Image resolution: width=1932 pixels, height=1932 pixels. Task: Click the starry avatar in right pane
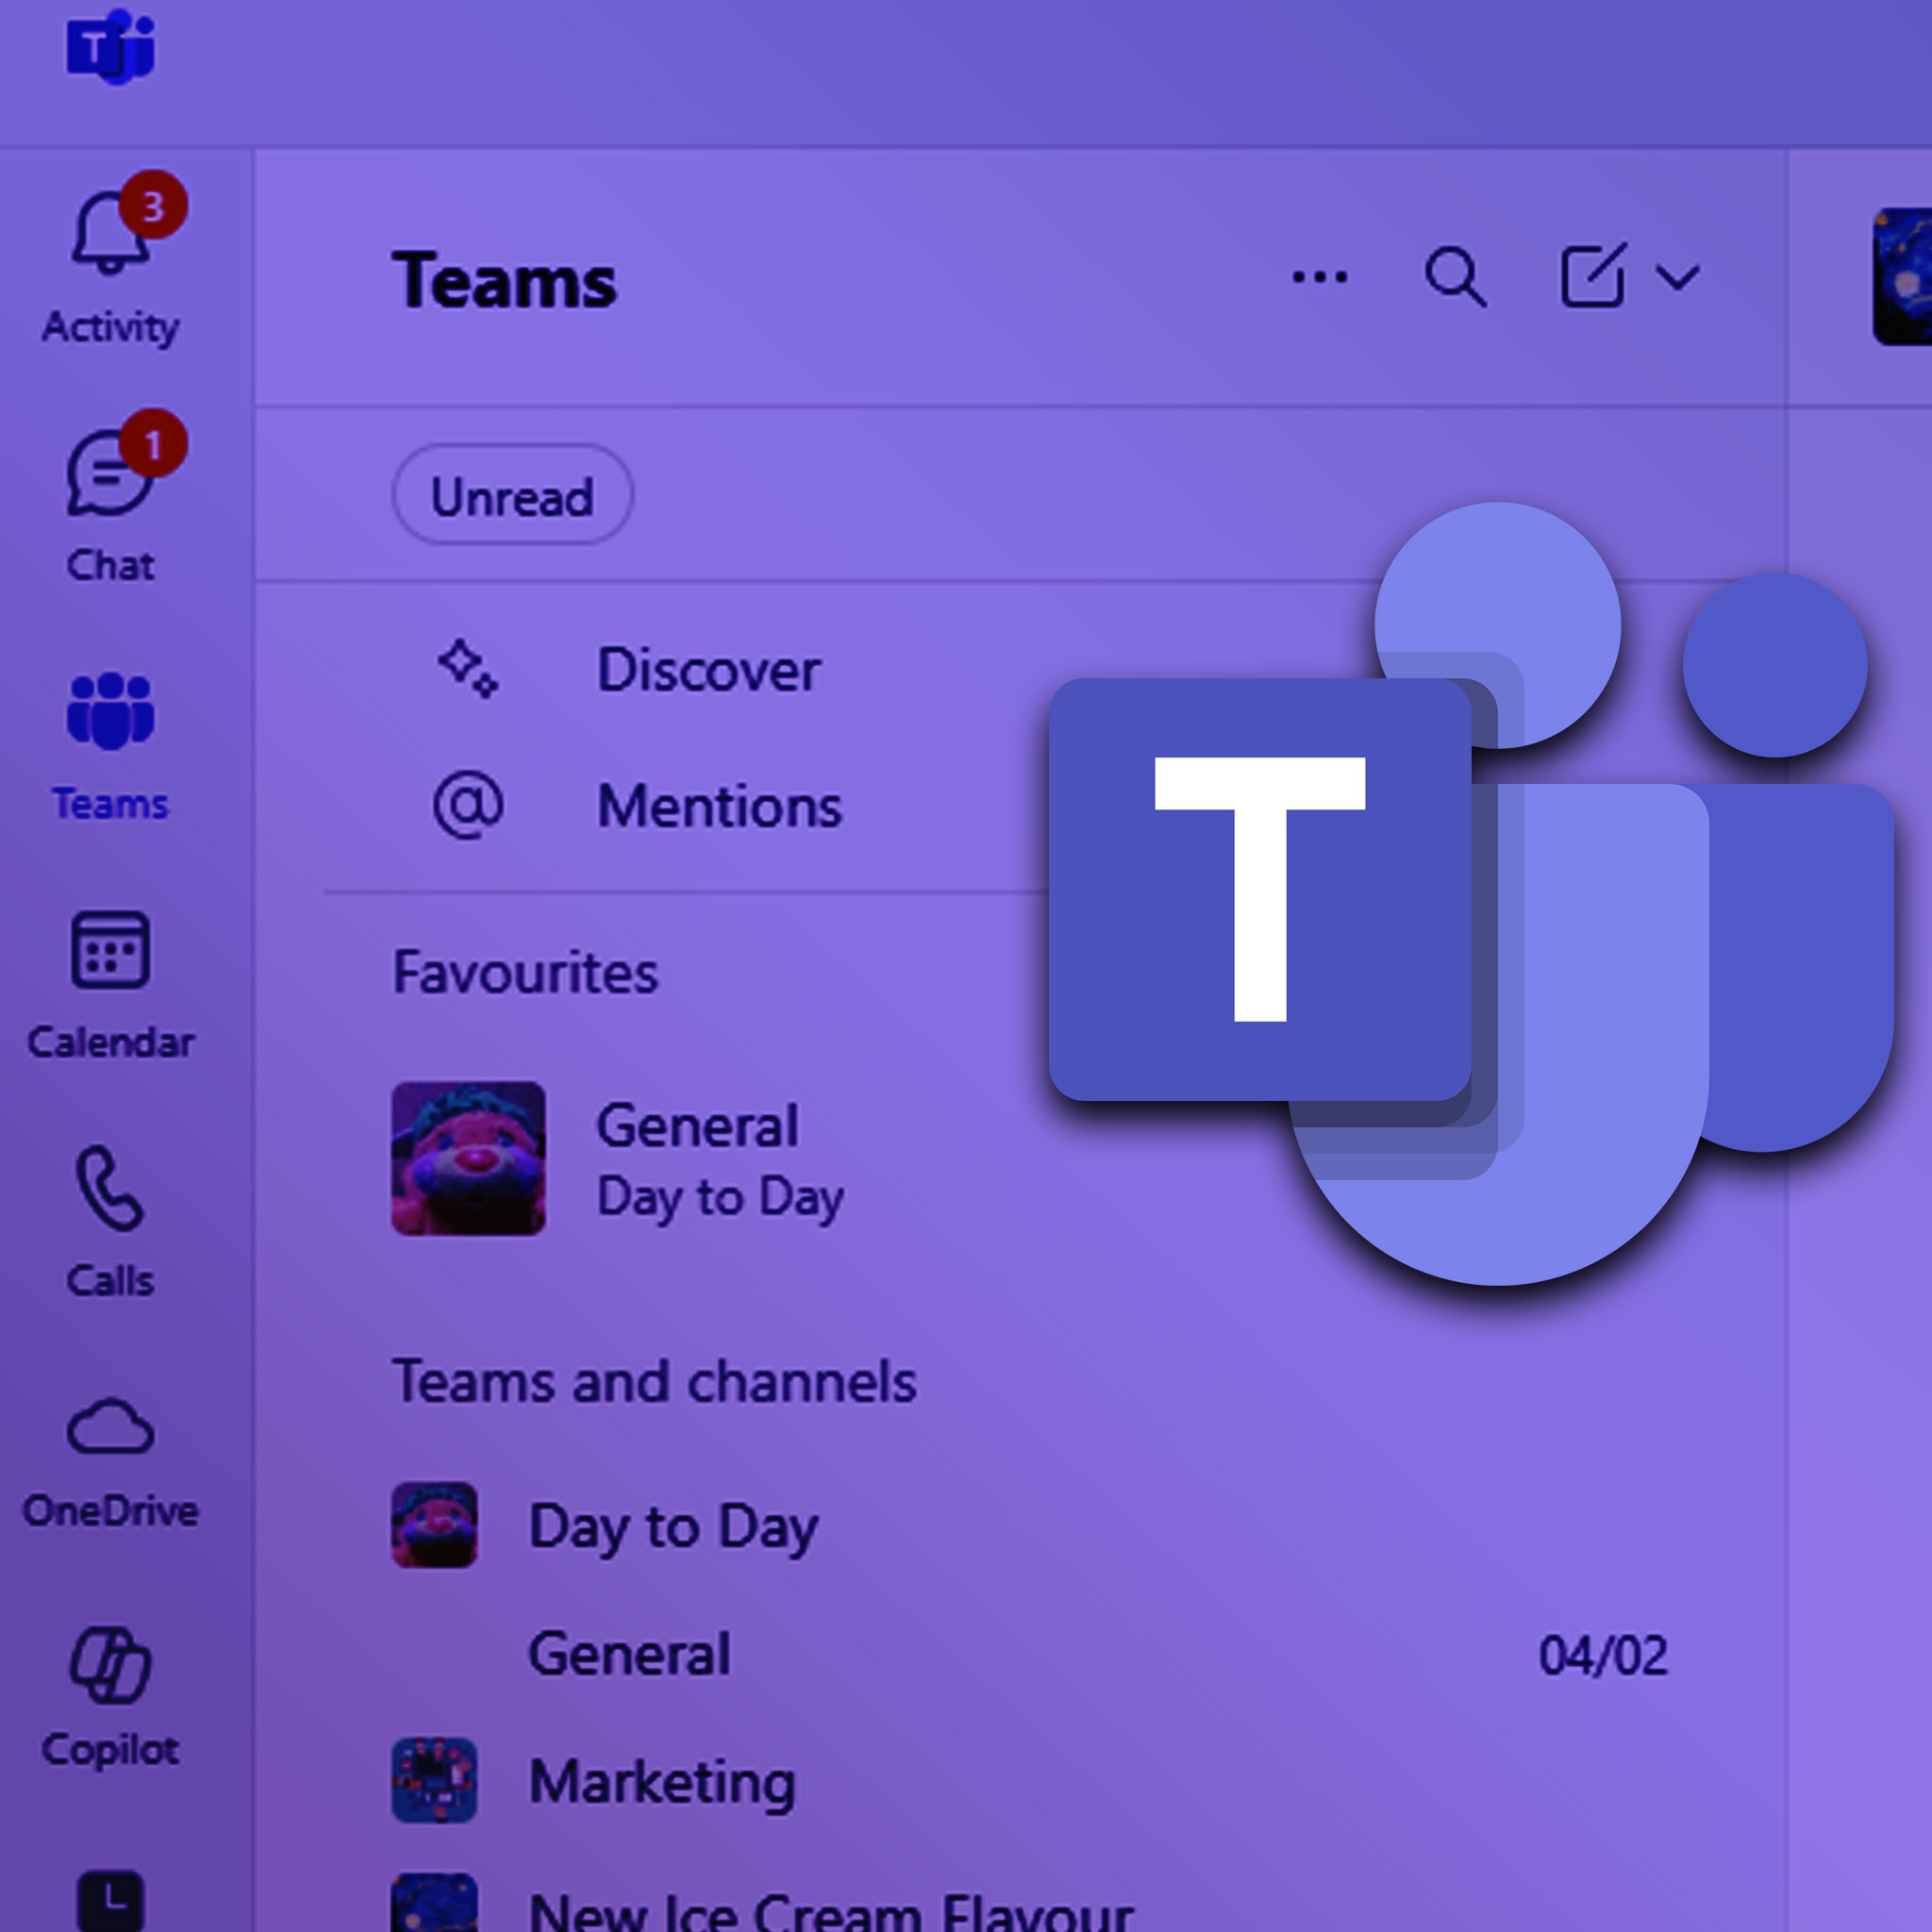1902,276
